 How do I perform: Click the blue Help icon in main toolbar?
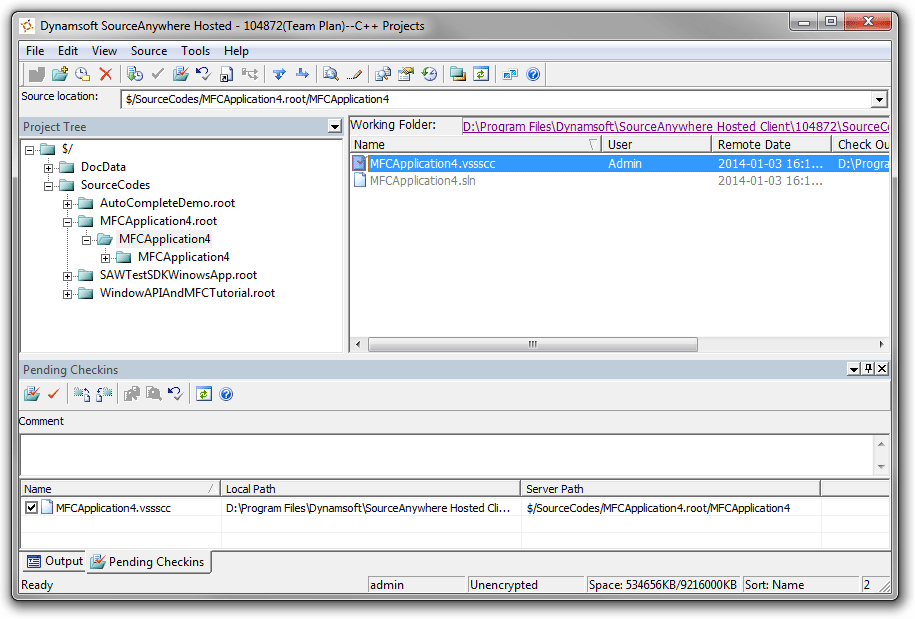tap(533, 74)
